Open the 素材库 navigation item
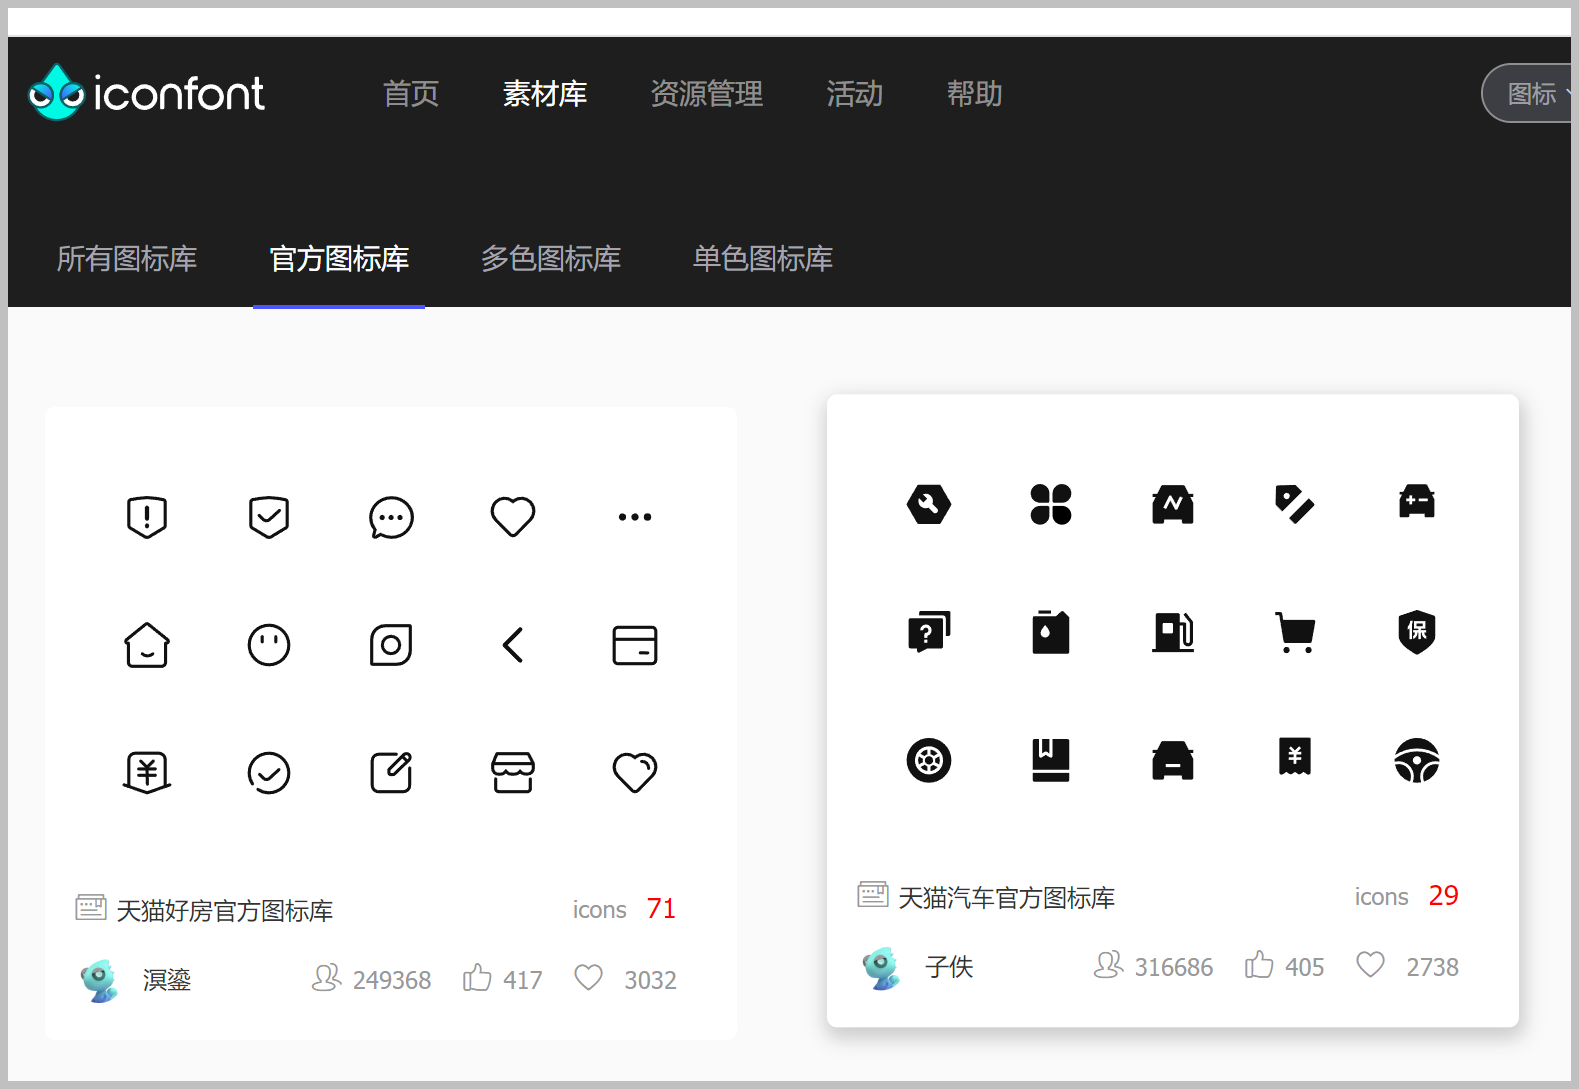 pos(545,94)
